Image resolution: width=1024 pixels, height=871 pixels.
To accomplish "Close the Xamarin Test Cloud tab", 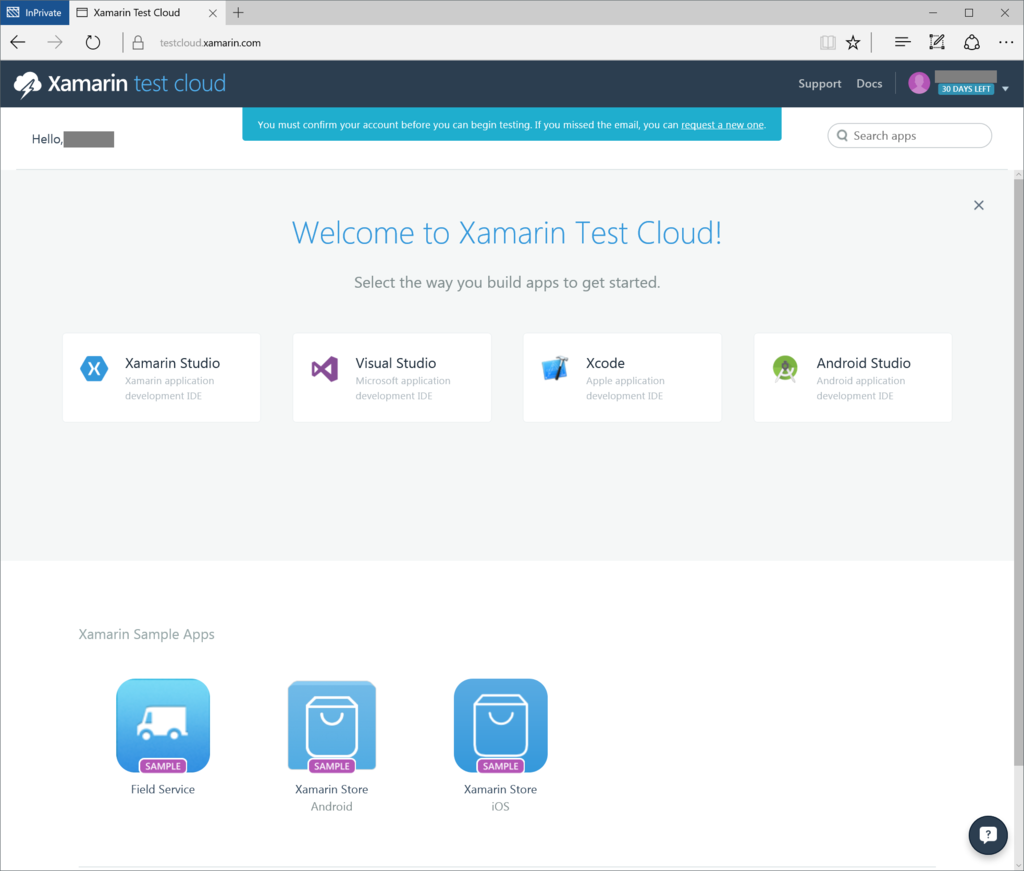I will pyautogui.click(x=212, y=12).
